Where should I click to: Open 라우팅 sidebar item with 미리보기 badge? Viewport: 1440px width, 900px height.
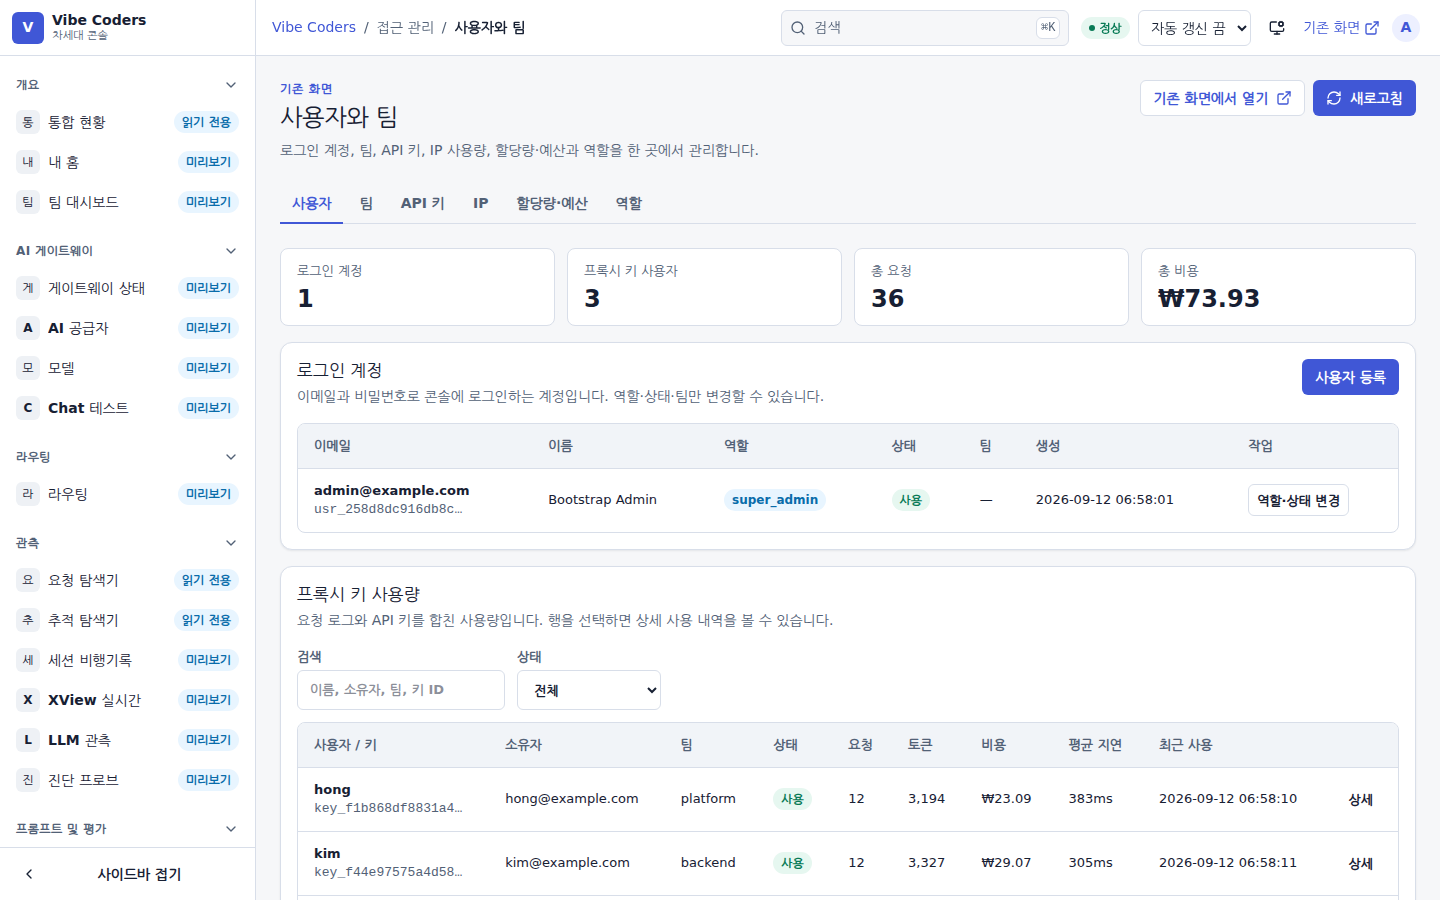(x=127, y=494)
